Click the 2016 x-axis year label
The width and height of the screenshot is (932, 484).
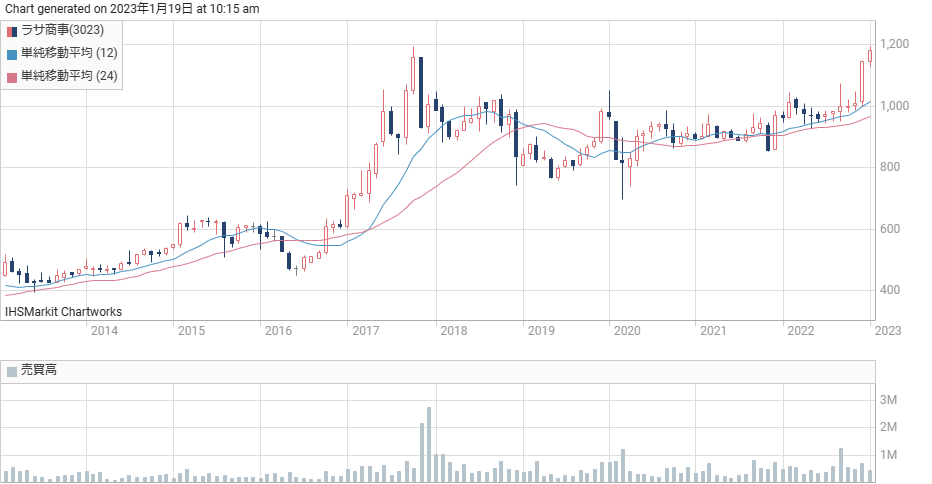pyautogui.click(x=278, y=331)
